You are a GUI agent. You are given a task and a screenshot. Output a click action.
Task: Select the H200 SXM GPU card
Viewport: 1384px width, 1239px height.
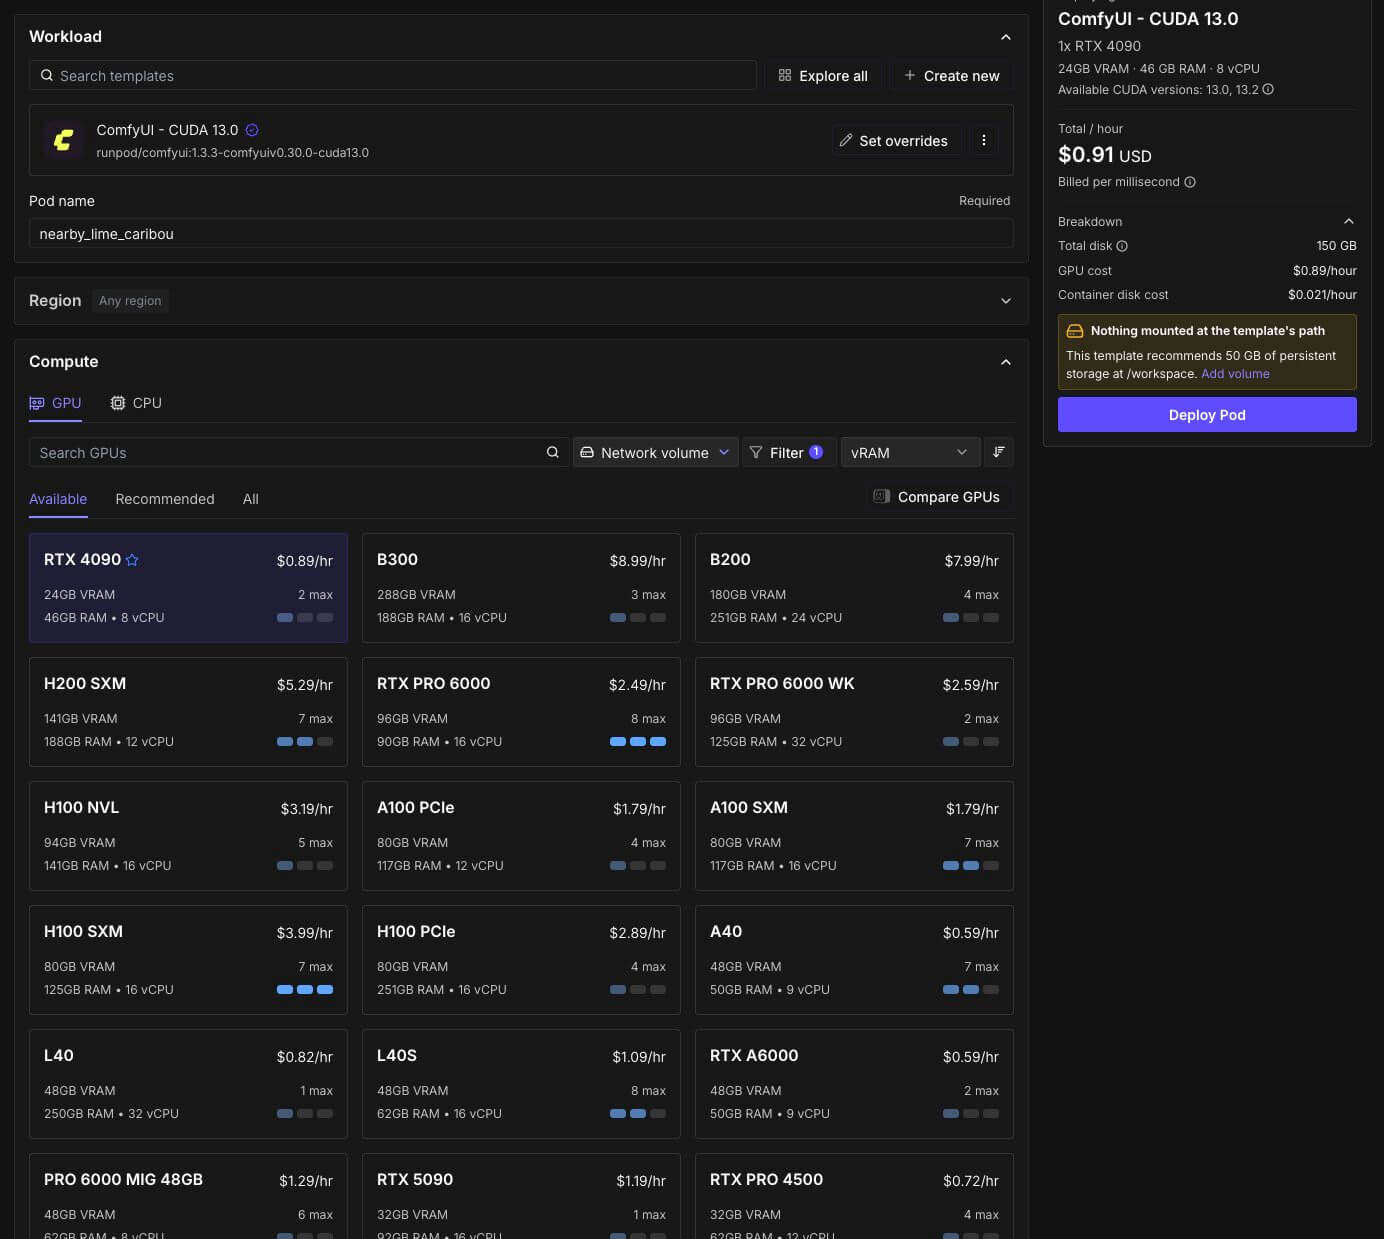[x=188, y=712]
